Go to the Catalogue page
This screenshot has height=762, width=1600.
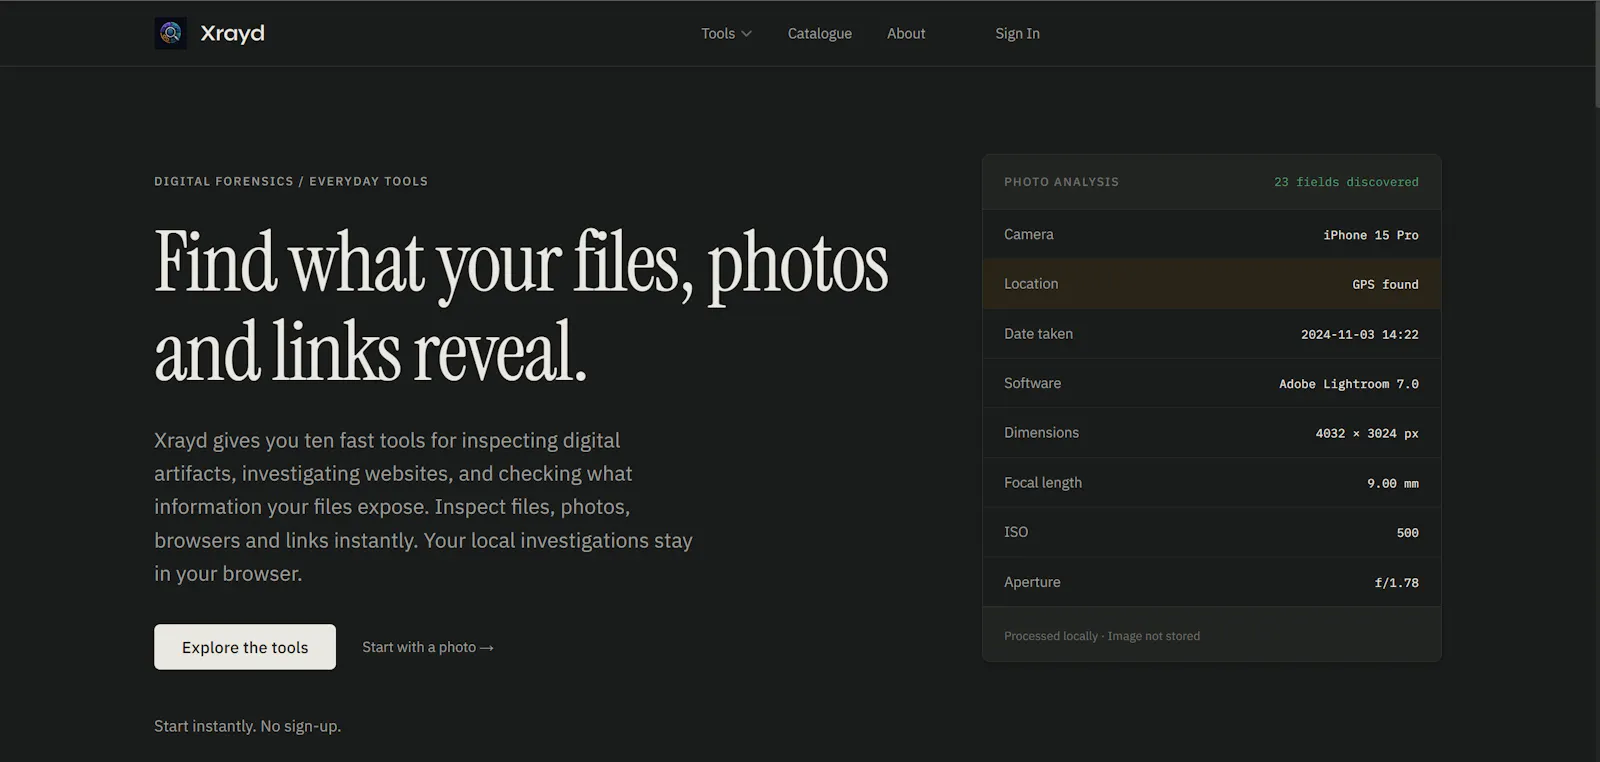(x=820, y=33)
